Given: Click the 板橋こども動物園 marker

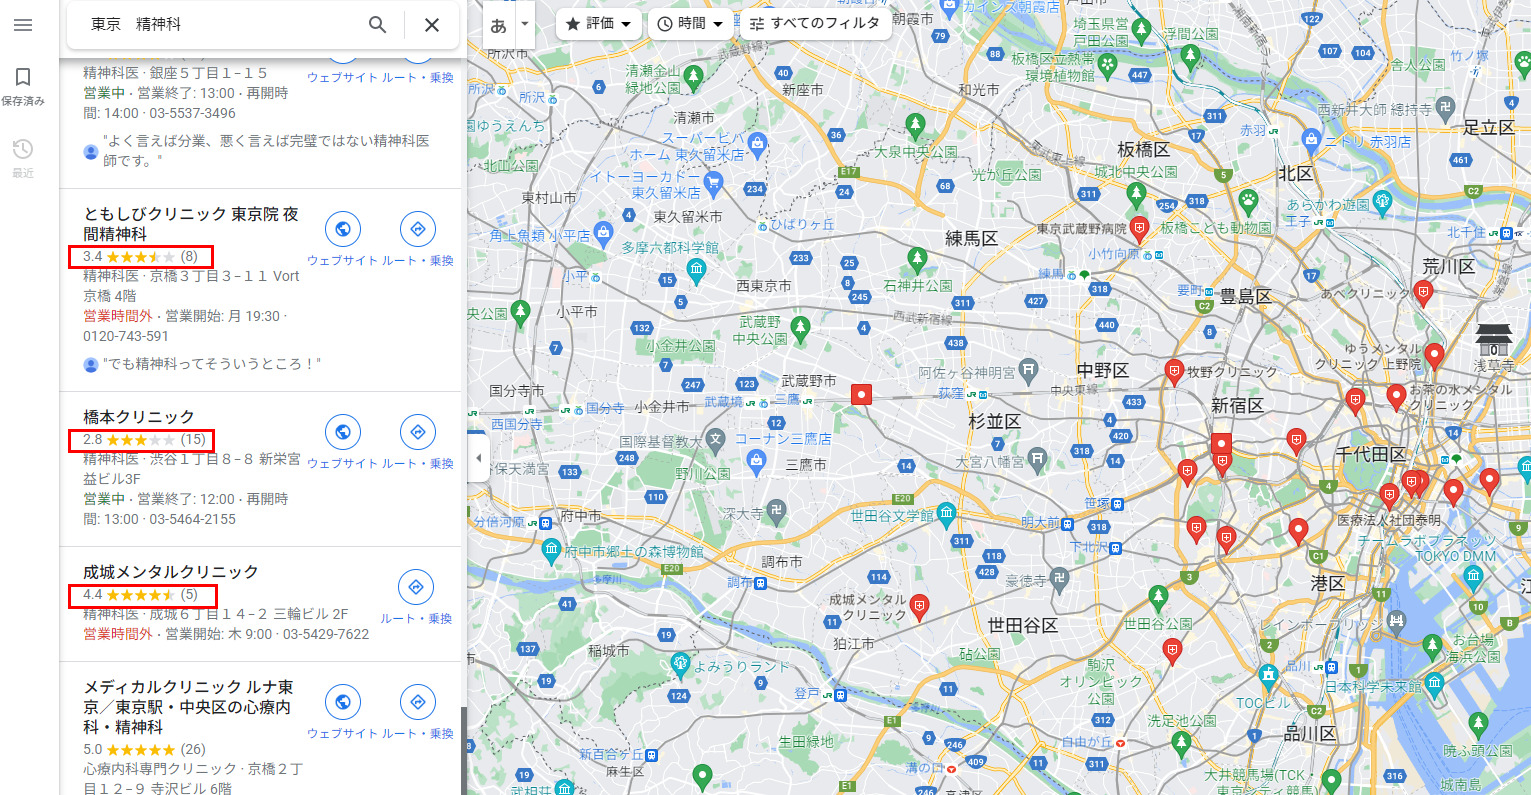Looking at the screenshot, I should pos(1248,201).
